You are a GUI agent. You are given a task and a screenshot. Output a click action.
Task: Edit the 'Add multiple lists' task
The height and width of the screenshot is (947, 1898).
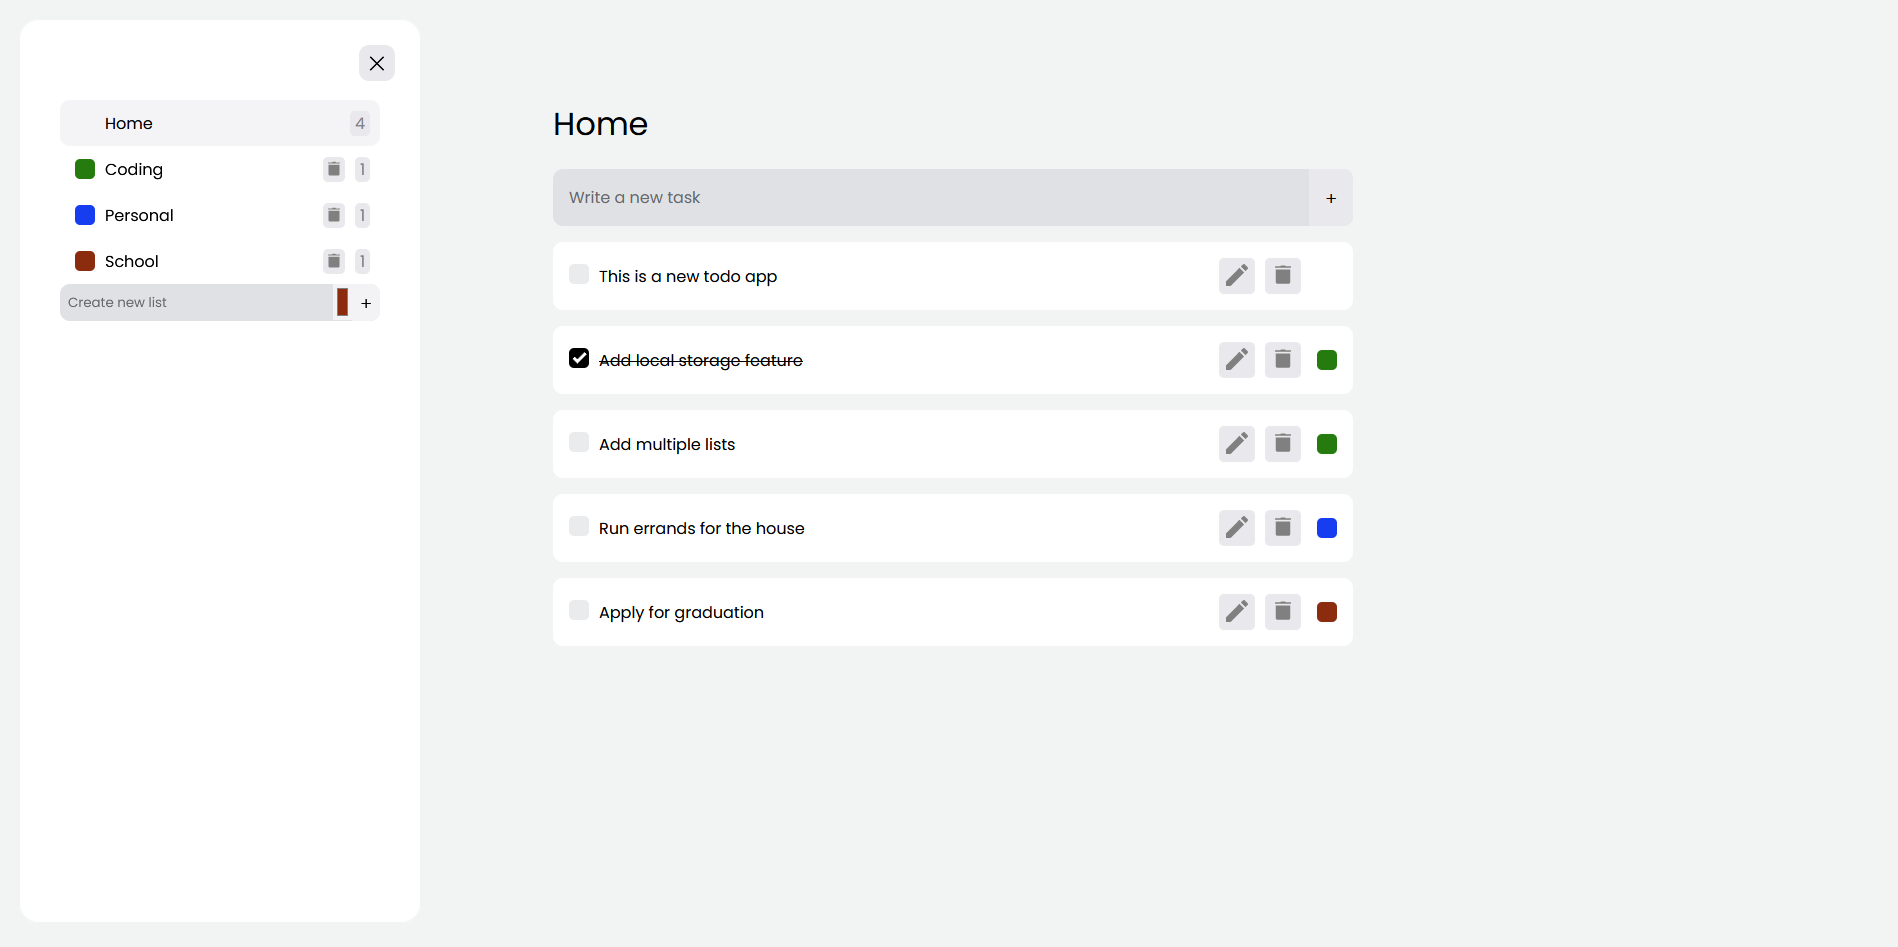coord(1237,444)
